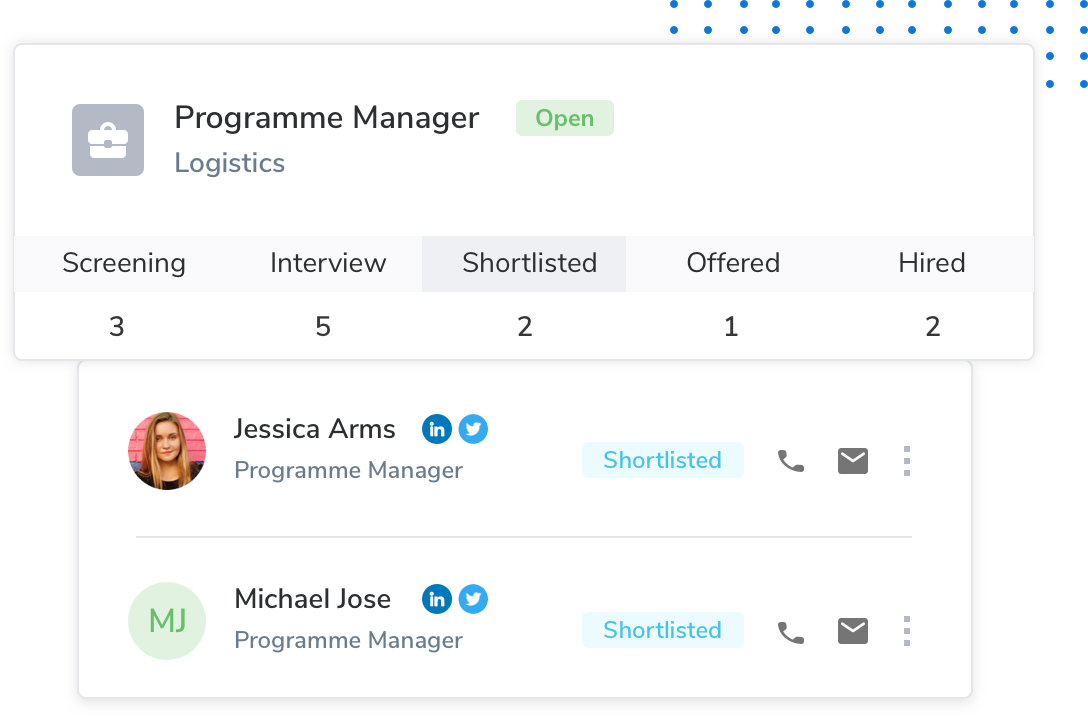Switch to the Screening stage tab

pyautogui.click(x=124, y=264)
